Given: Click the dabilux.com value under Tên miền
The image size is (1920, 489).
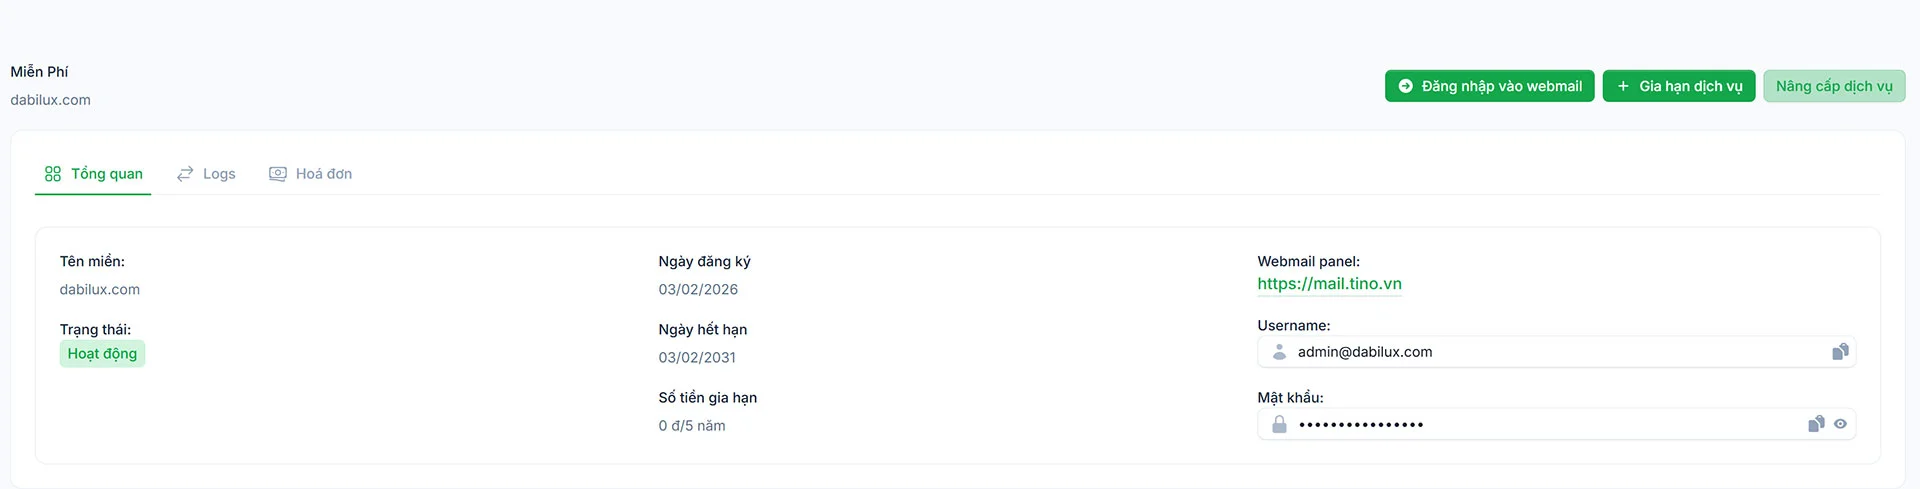Looking at the screenshot, I should 100,290.
